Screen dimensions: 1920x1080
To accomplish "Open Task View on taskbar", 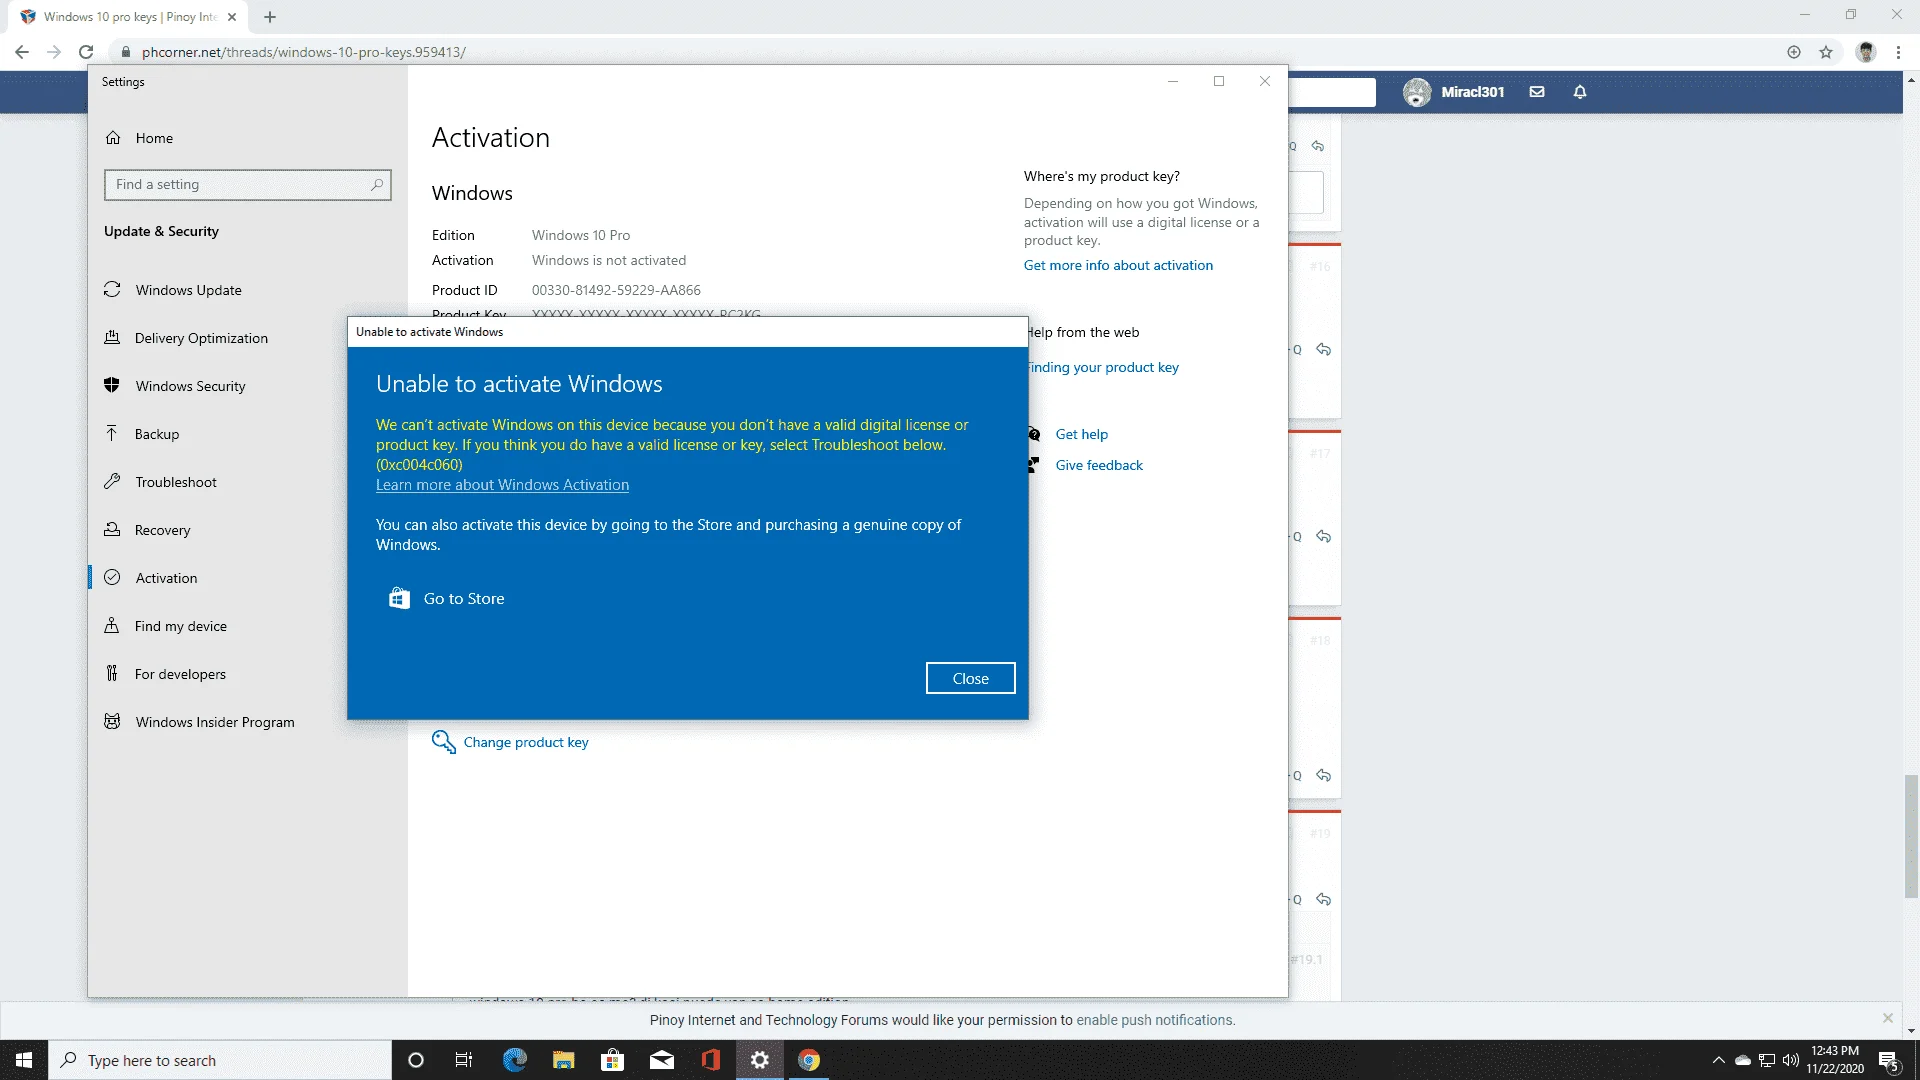I will [464, 1060].
